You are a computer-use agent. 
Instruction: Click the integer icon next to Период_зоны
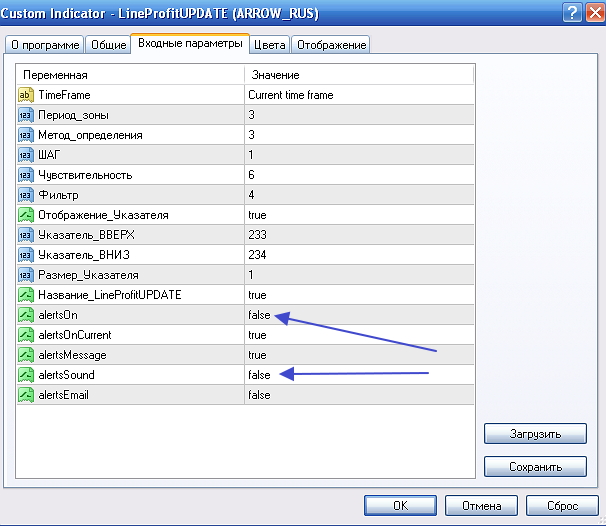26,115
